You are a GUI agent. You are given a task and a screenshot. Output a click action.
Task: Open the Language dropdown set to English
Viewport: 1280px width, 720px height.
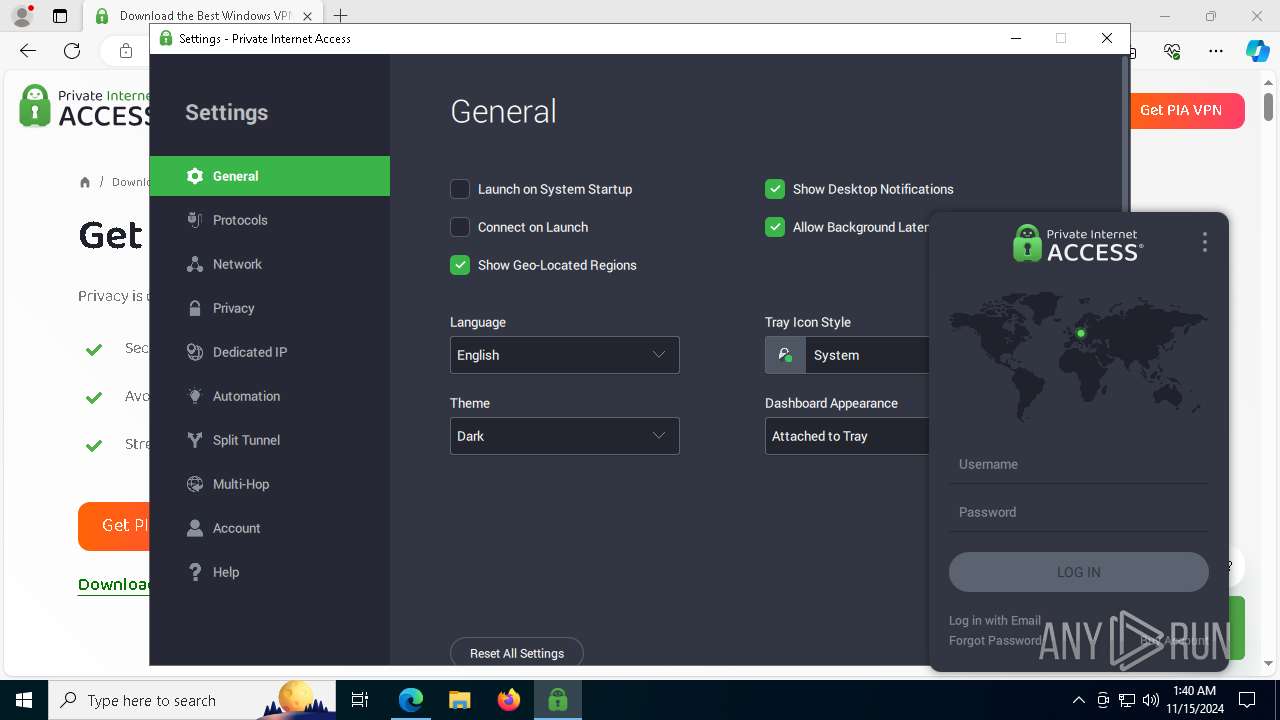[565, 355]
